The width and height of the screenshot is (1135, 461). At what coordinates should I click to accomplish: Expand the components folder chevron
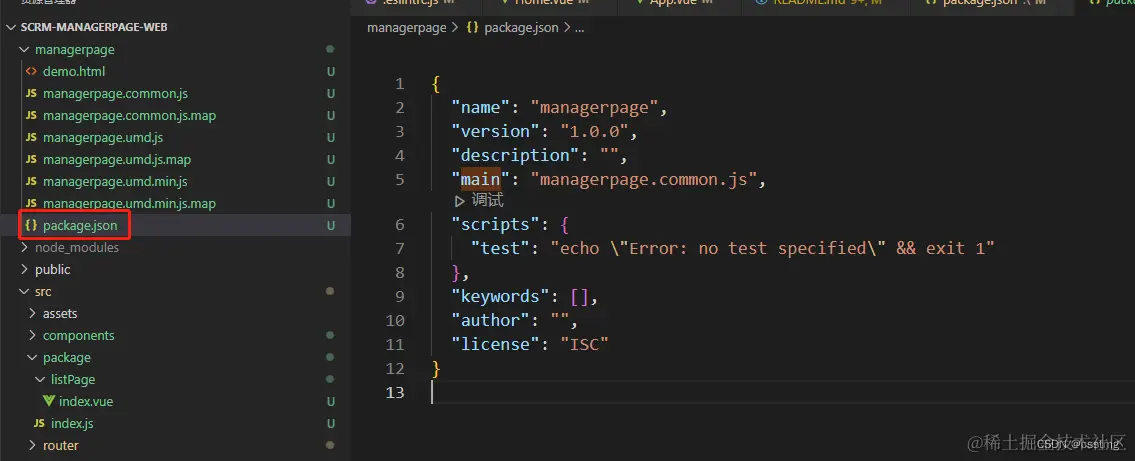(x=32, y=335)
